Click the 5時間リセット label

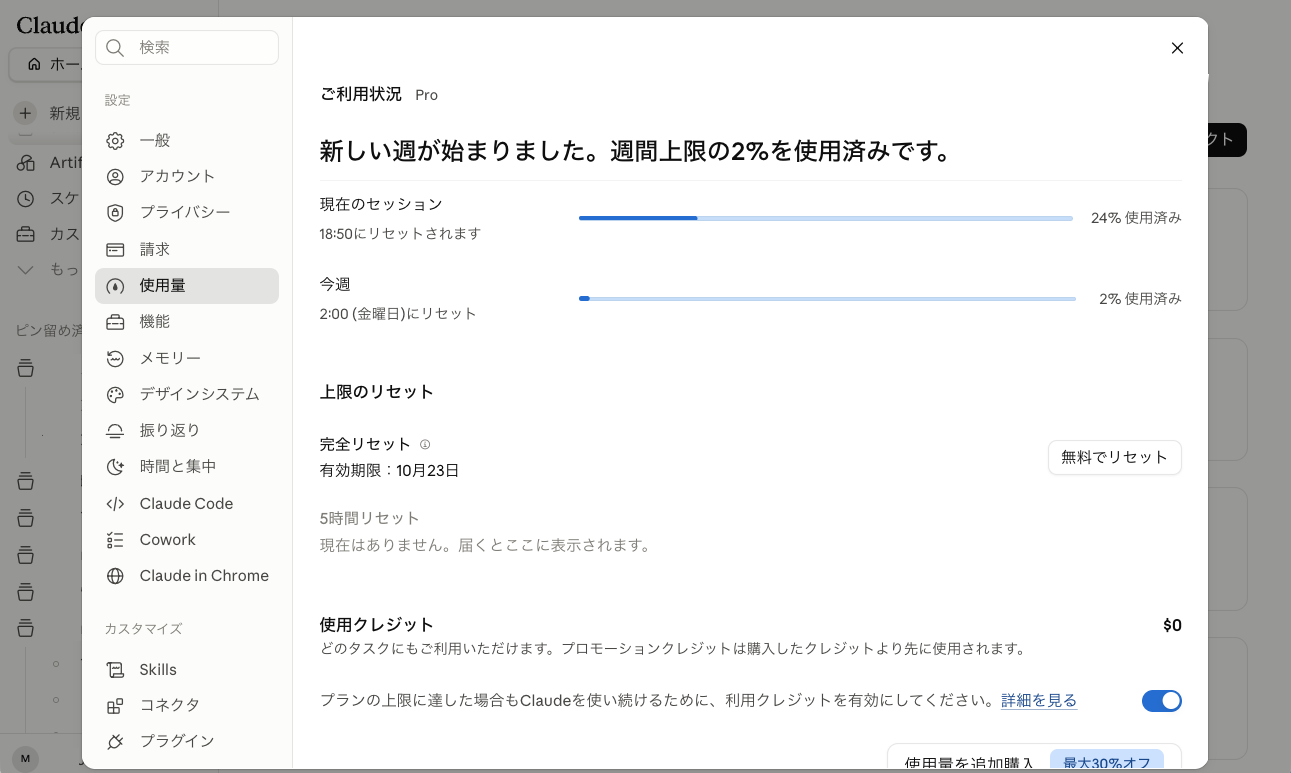click(369, 519)
